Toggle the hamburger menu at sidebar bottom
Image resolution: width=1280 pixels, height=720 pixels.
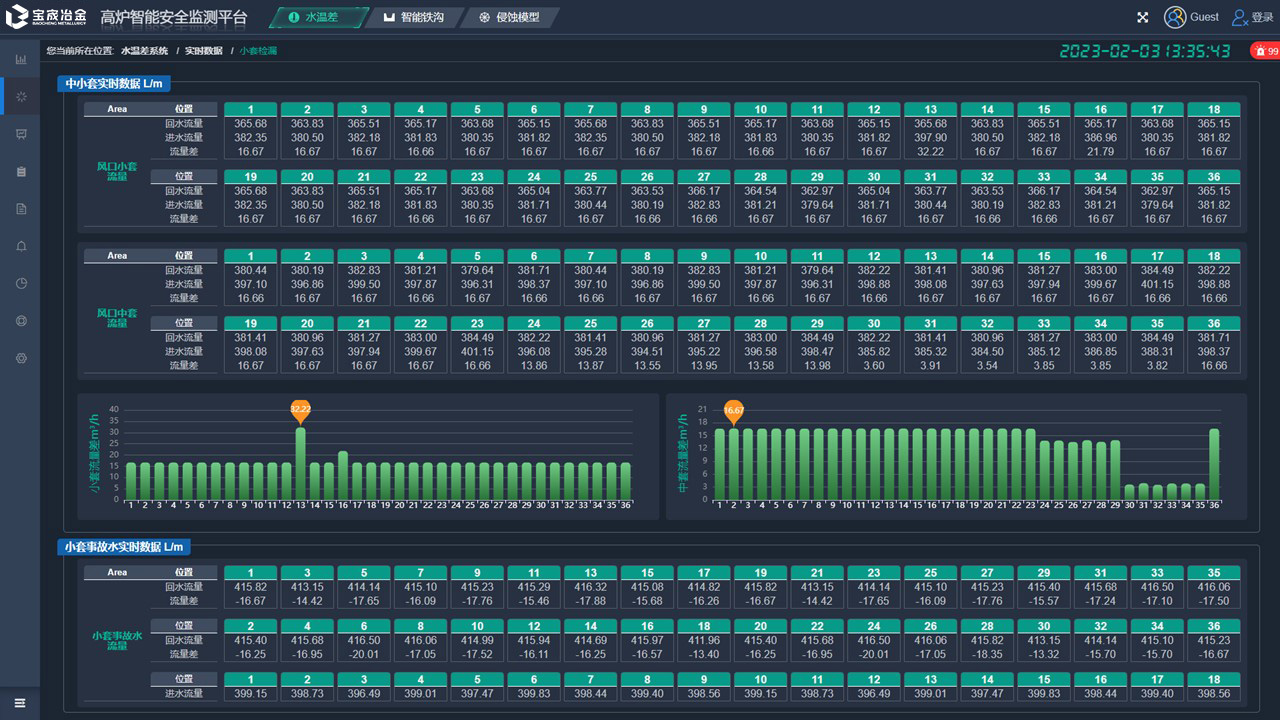pos(20,703)
